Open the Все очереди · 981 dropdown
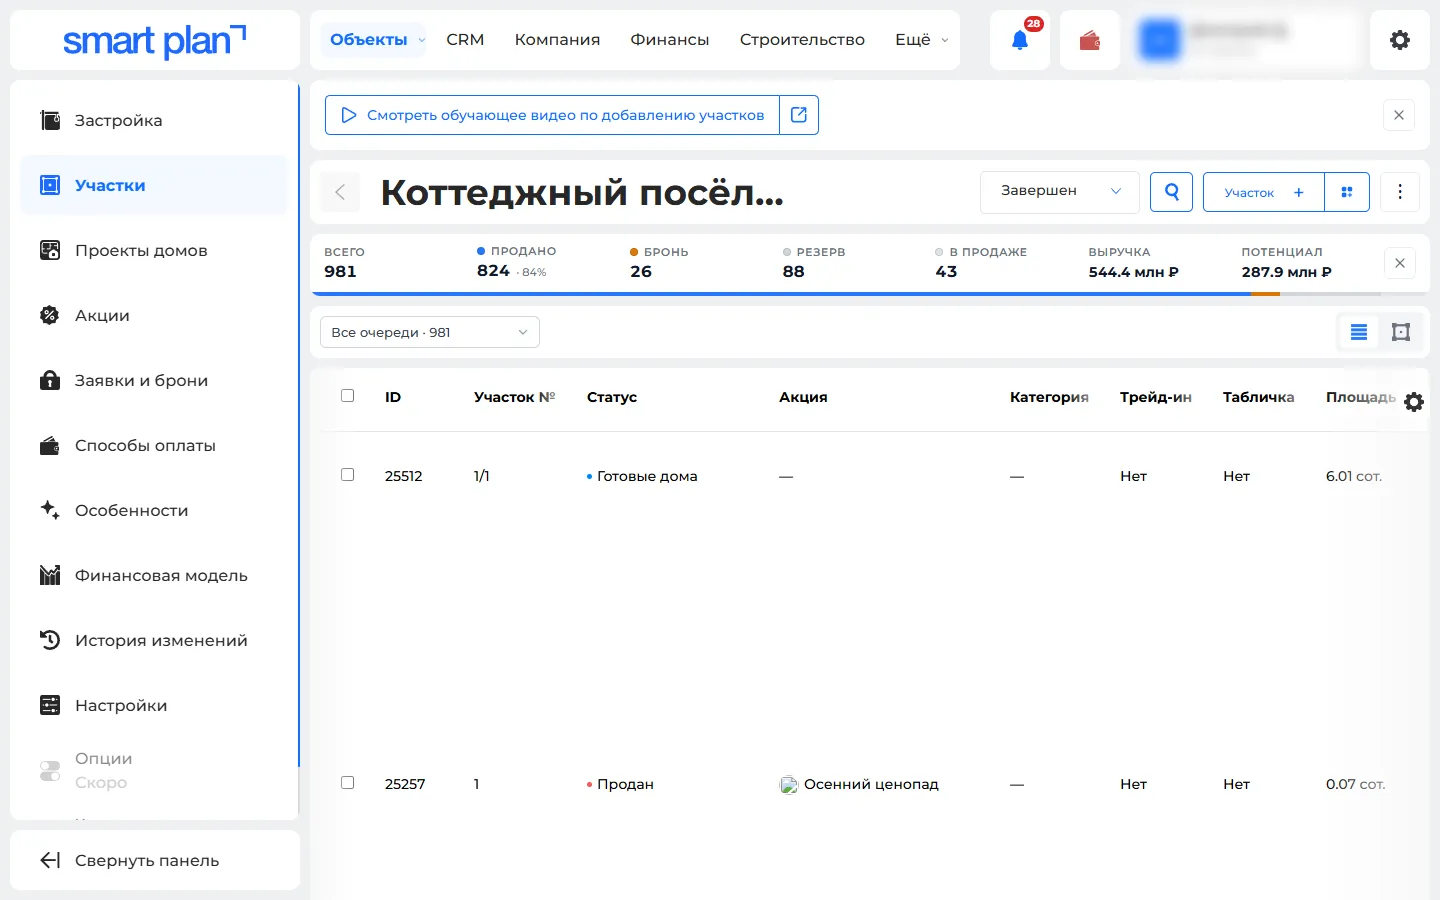The image size is (1440, 900). 430,332
